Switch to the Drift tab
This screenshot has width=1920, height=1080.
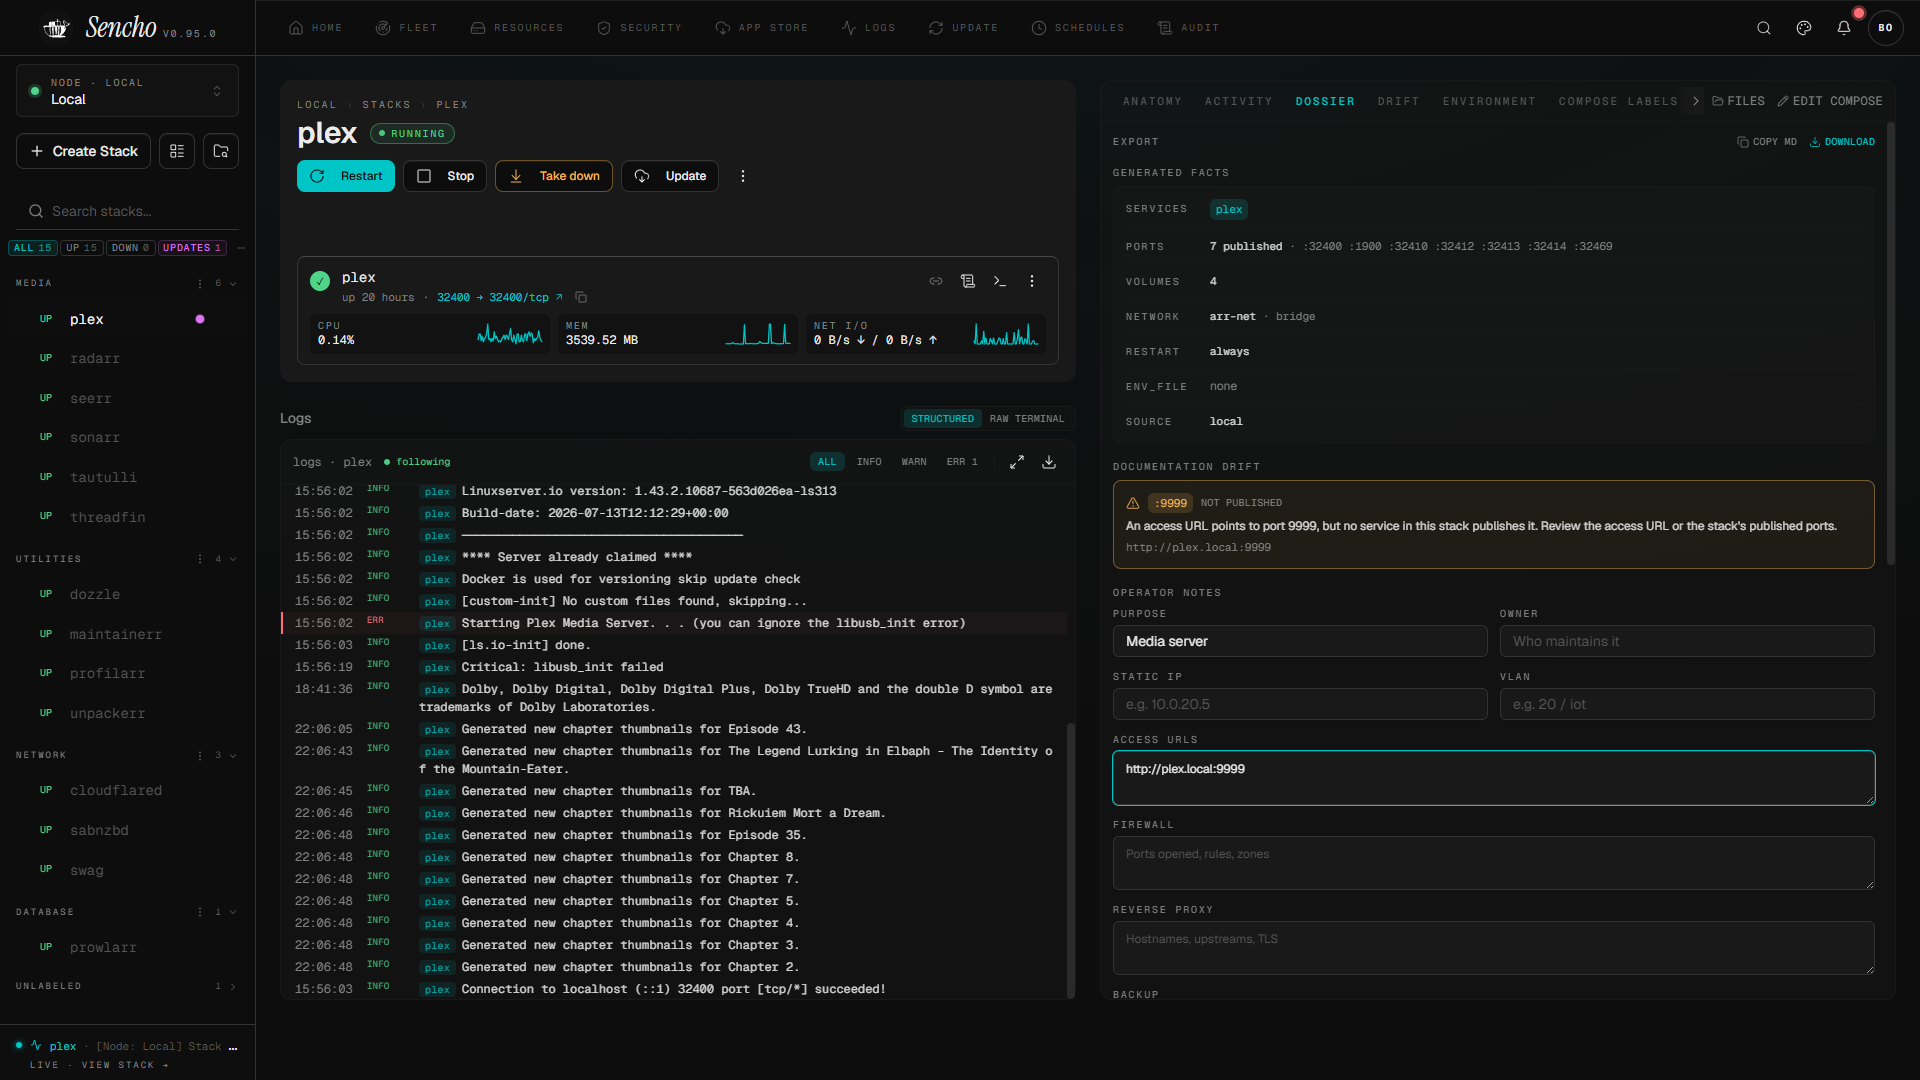click(x=1398, y=102)
